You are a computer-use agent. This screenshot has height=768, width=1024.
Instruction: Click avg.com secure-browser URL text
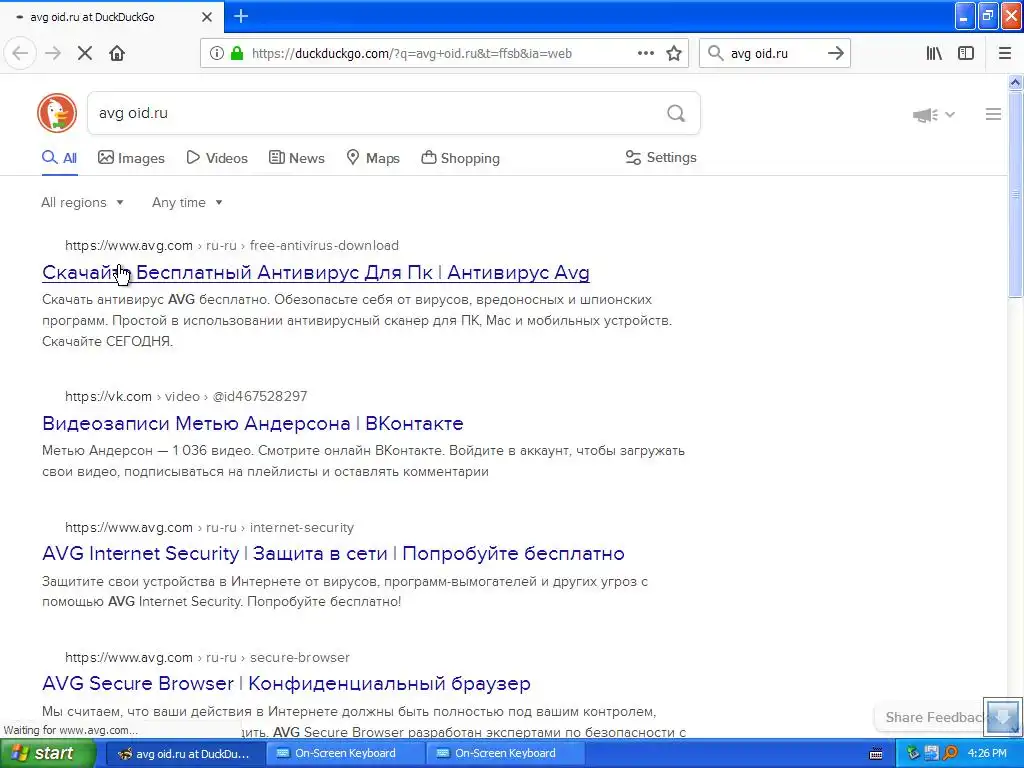click(208, 658)
